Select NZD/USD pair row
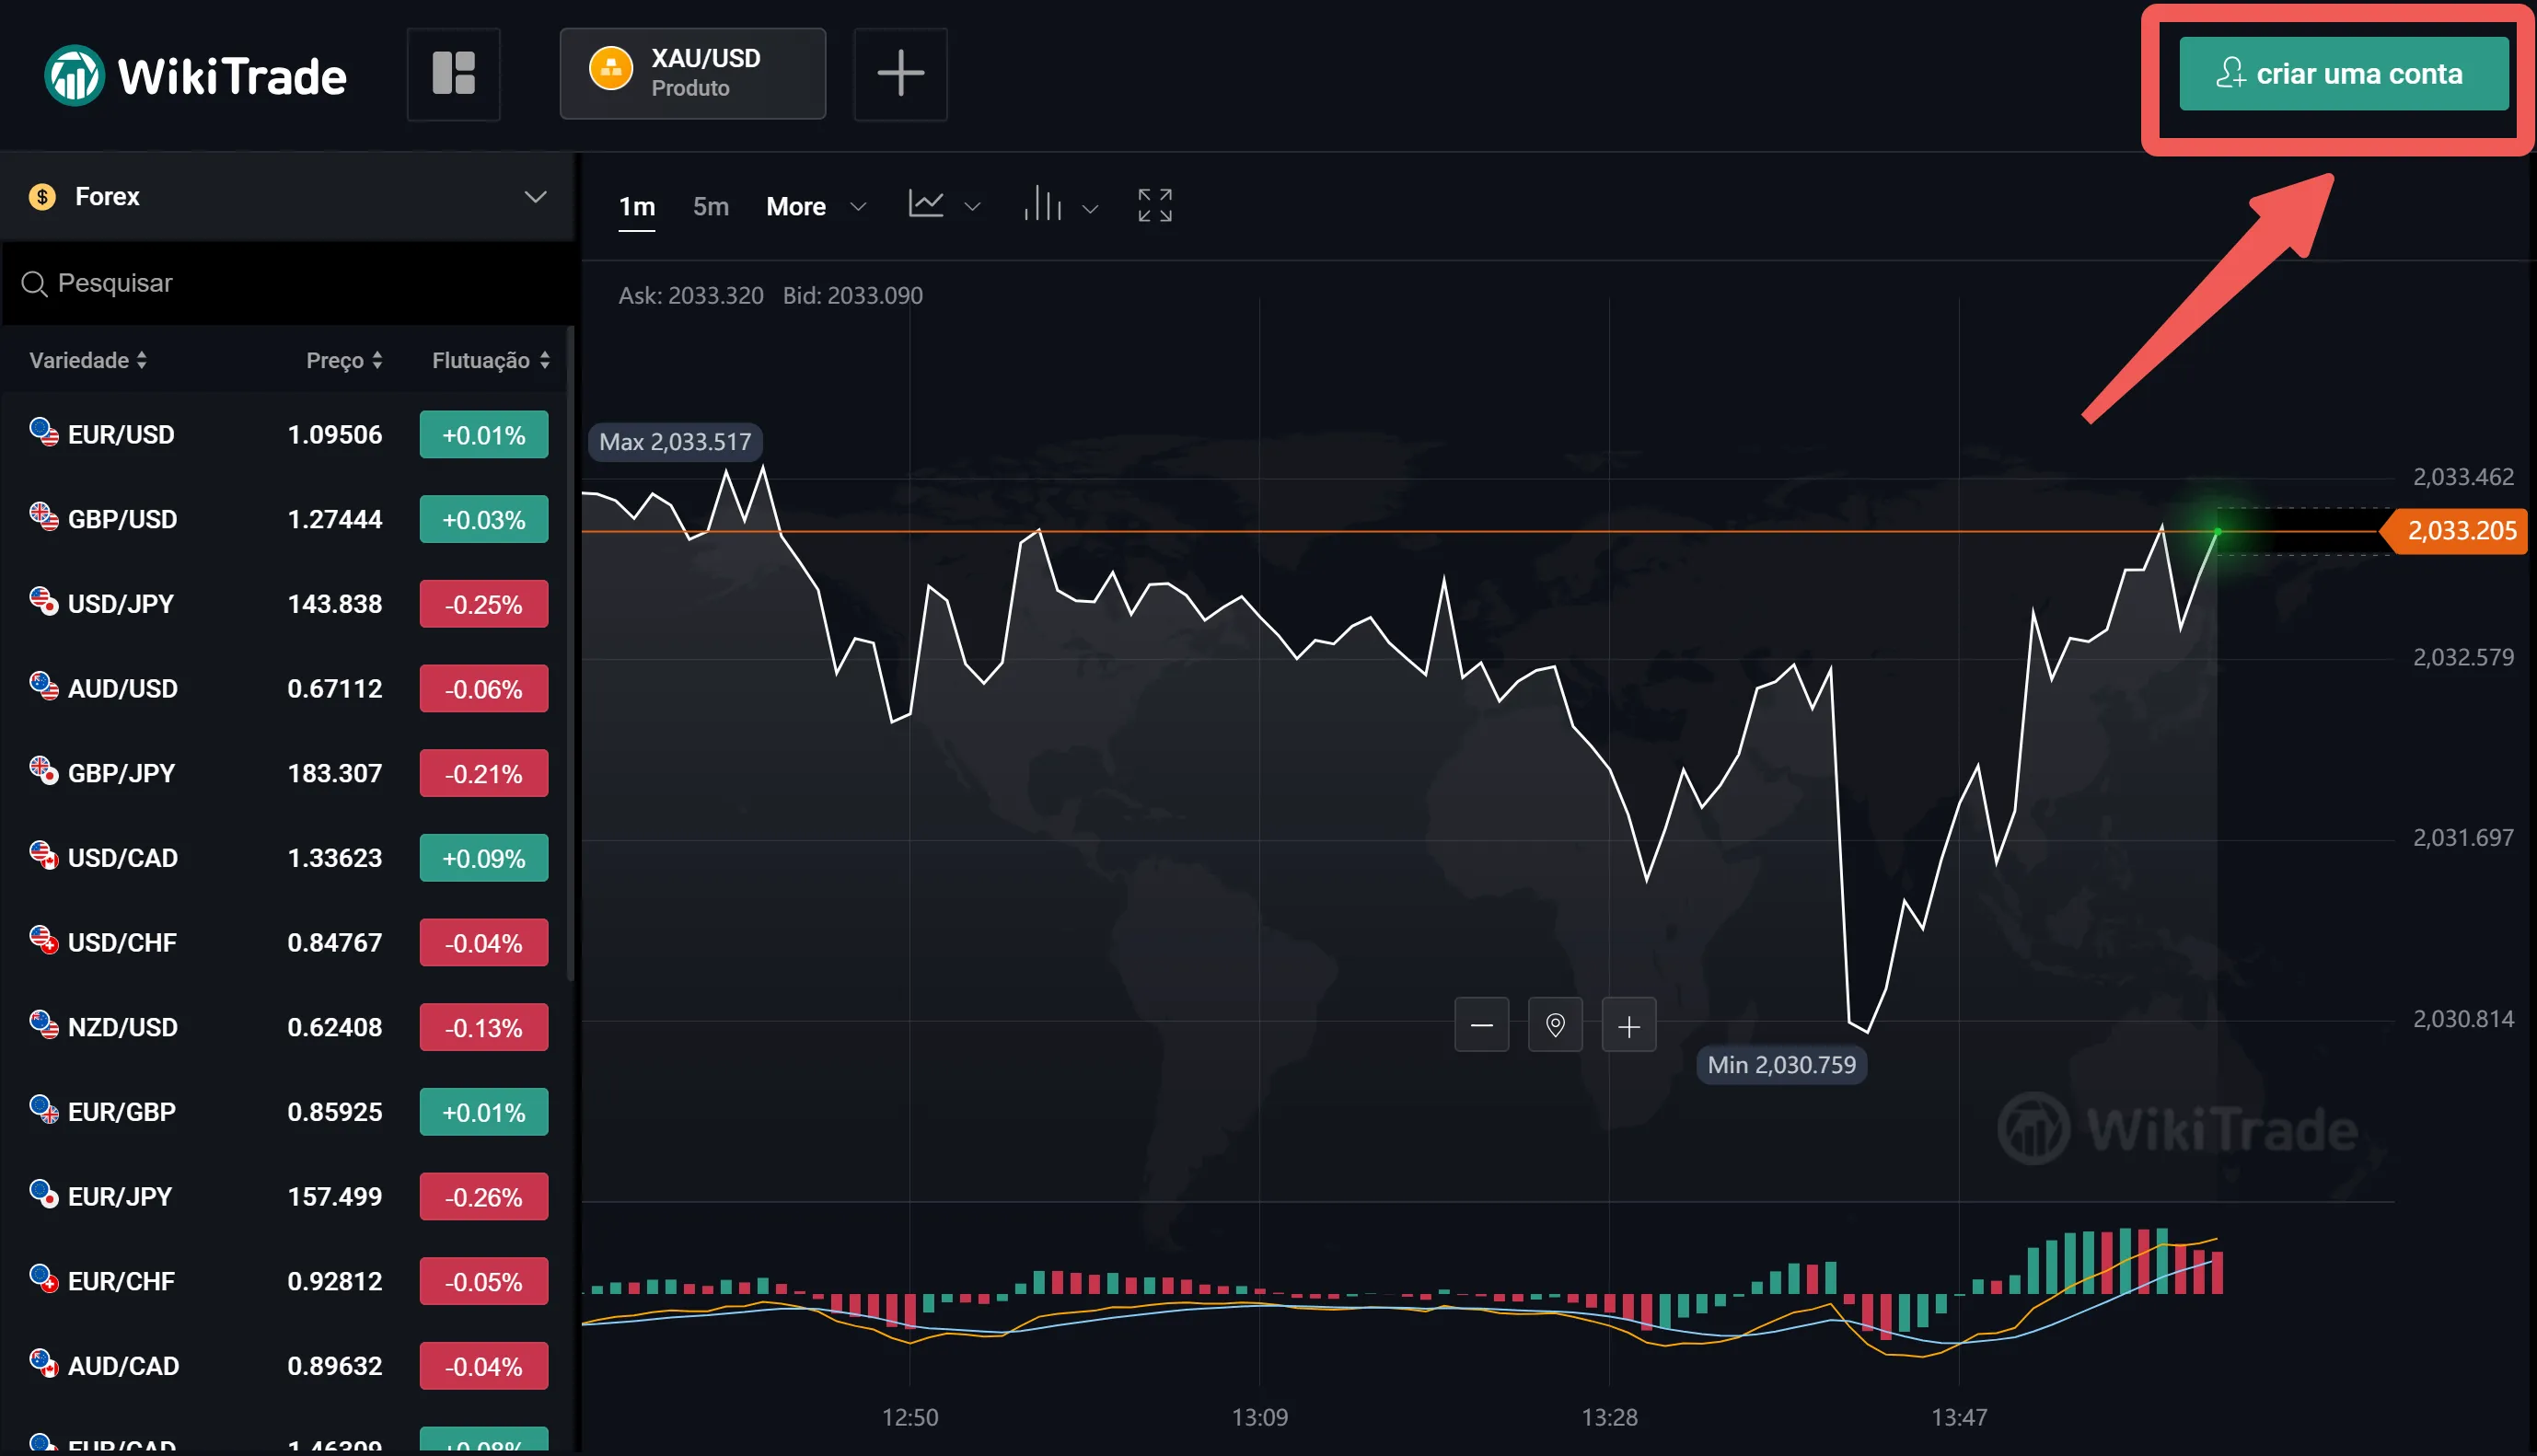The height and width of the screenshot is (1456, 2537). pos(287,1028)
